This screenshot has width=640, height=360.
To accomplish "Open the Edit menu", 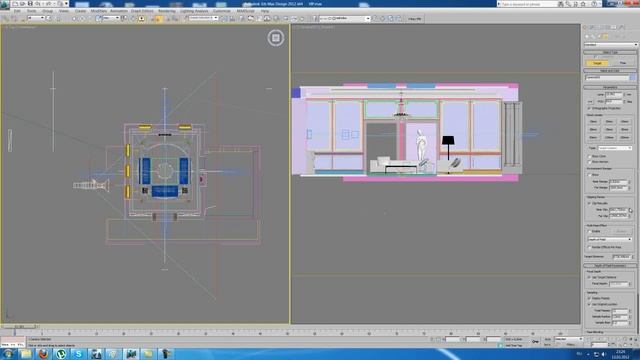I will pyautogui.click(x=17, y=11).
